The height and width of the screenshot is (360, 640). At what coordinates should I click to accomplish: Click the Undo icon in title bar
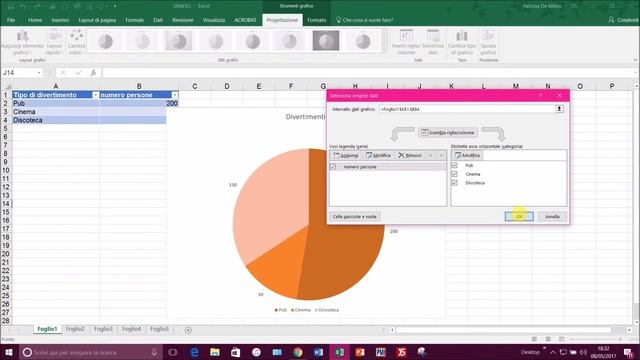[x=24, y=6]
